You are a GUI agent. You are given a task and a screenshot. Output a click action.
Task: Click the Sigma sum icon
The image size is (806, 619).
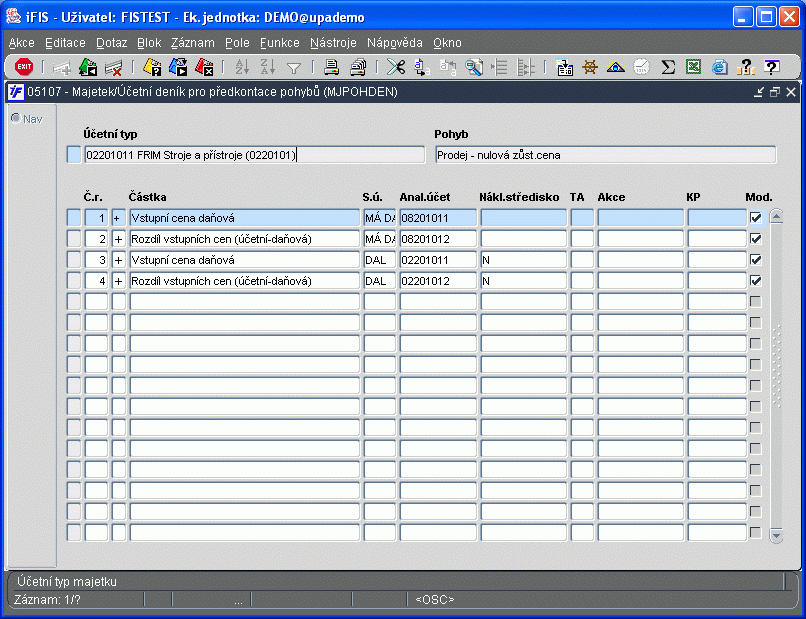point(668,67)
